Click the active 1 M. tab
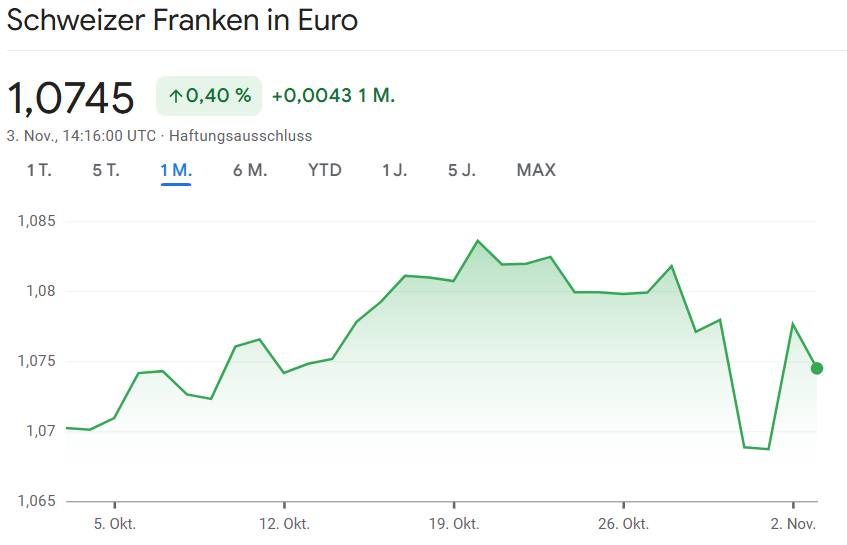Screen dimensions: 847x545 pyautogui.click(x=176, y=170)
